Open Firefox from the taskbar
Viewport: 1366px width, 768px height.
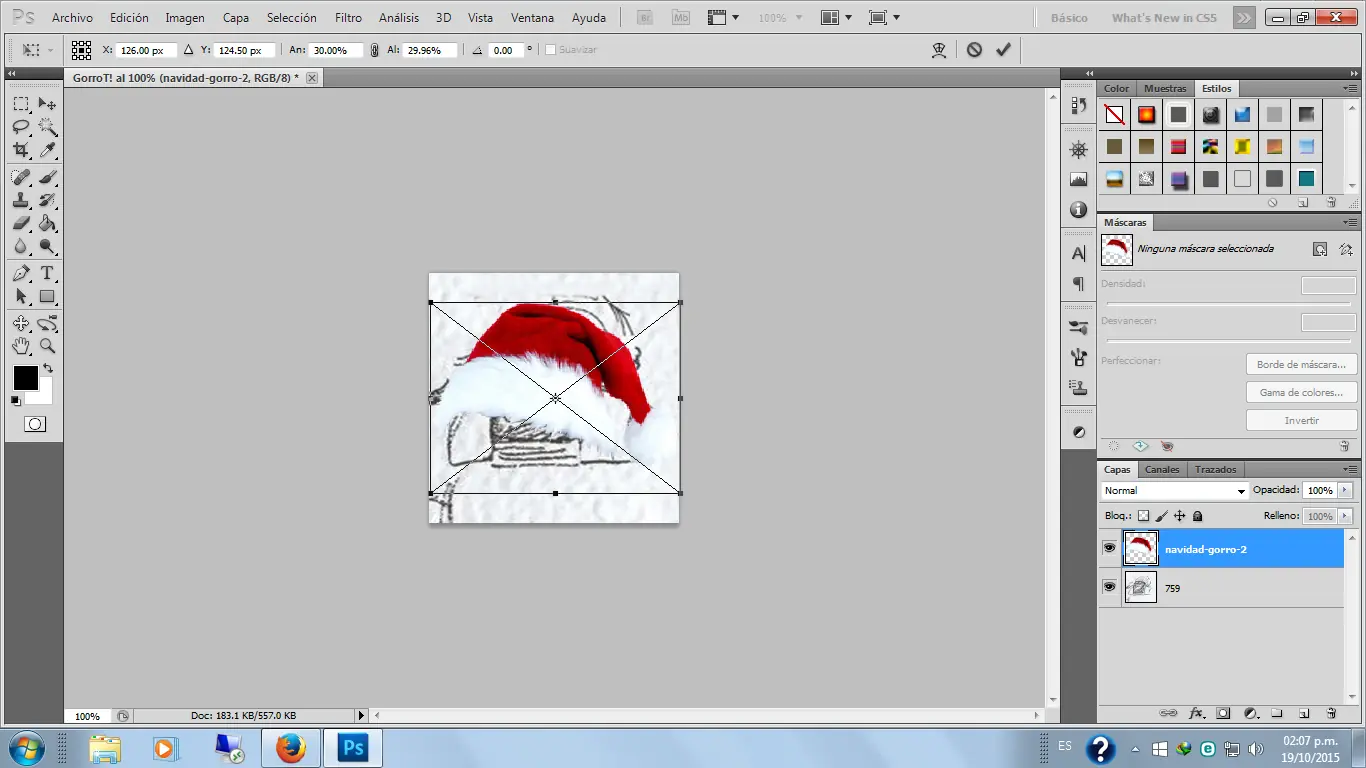click(x=291, y=748)
